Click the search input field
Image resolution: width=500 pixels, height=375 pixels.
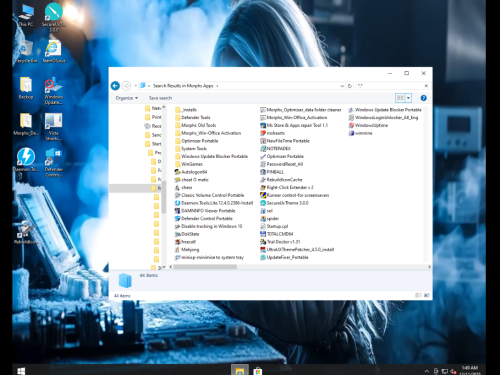389,86
